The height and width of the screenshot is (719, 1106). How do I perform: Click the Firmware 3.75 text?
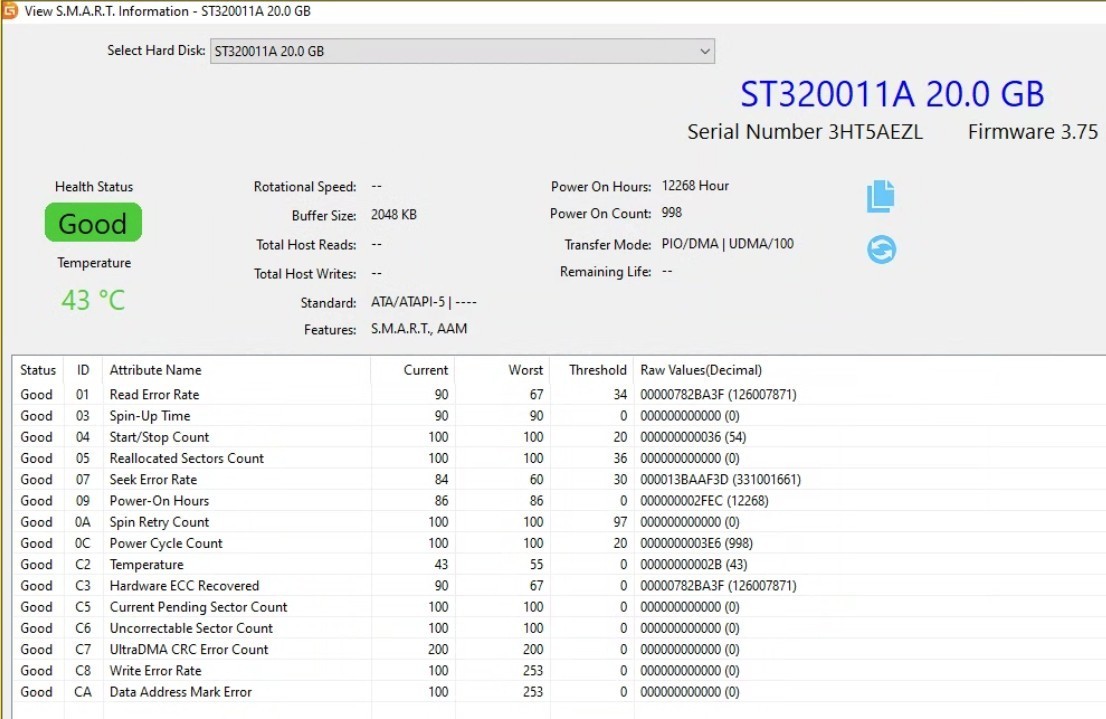tap(1033, 132)
